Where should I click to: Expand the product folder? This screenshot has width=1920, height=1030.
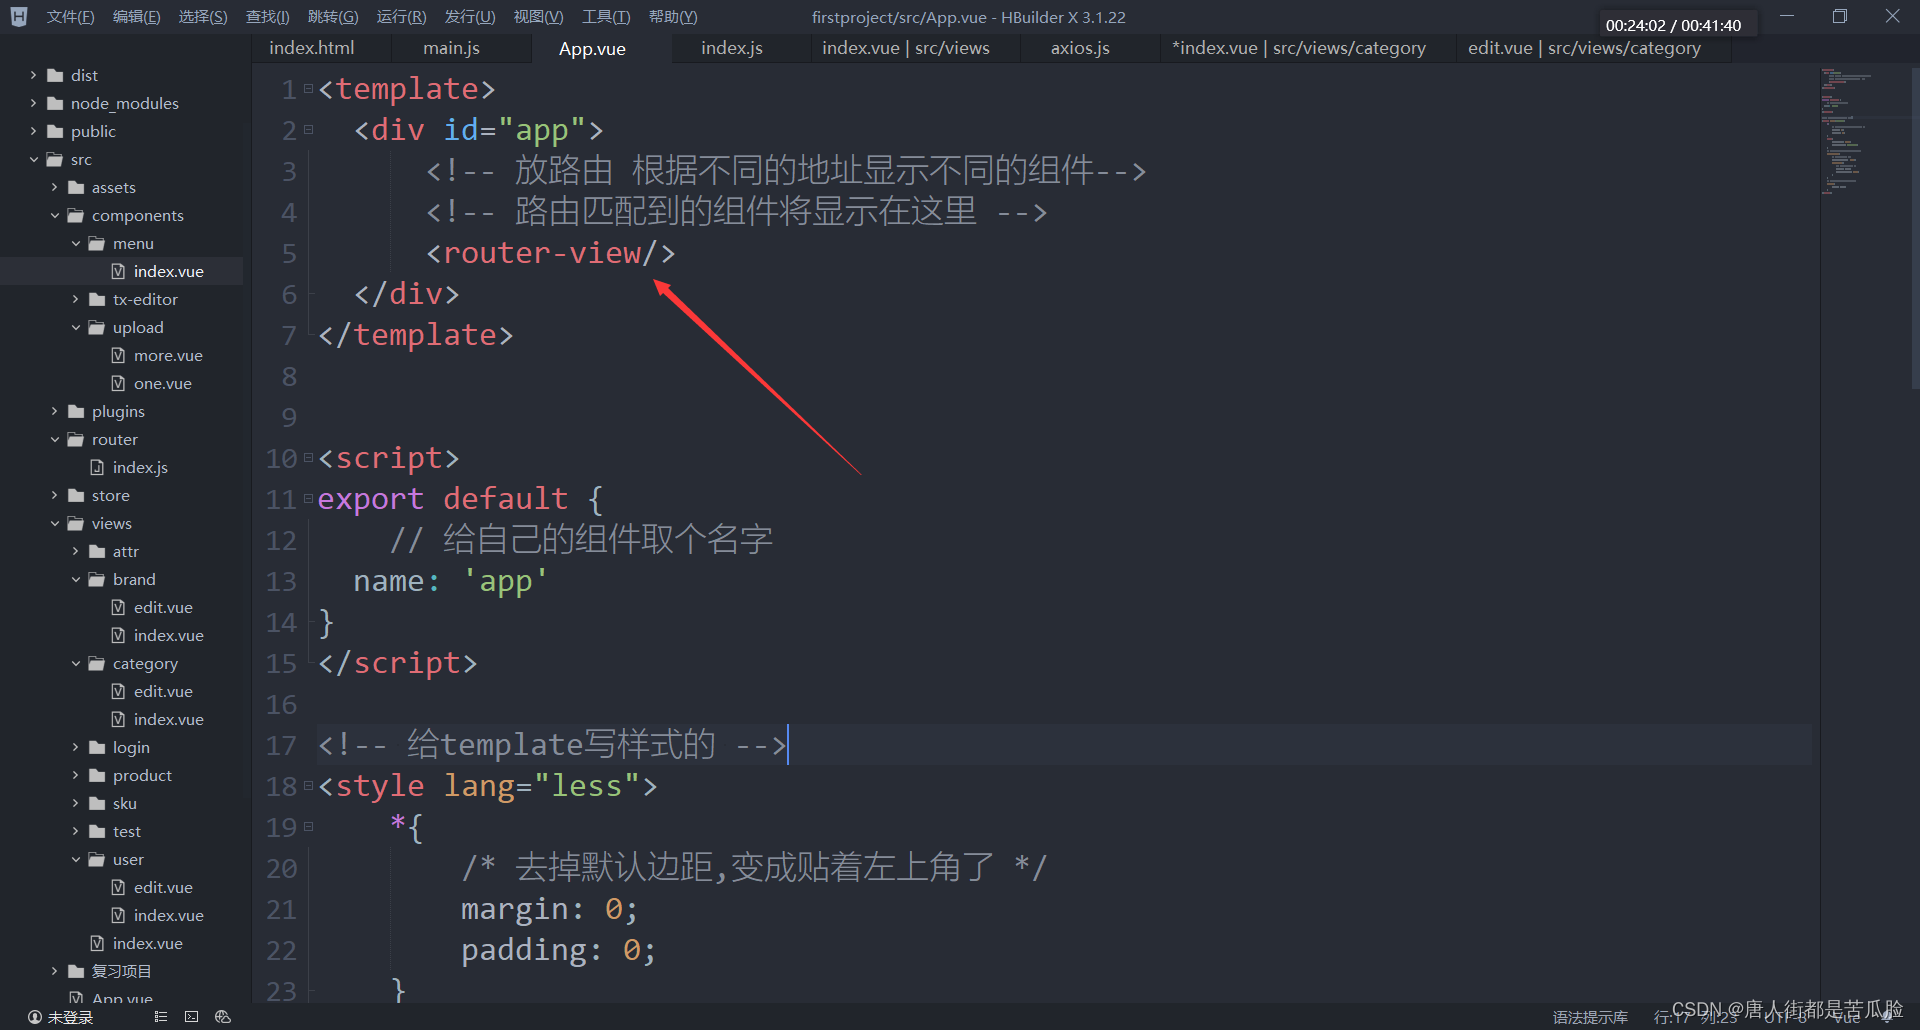click(x=75, y=775)
